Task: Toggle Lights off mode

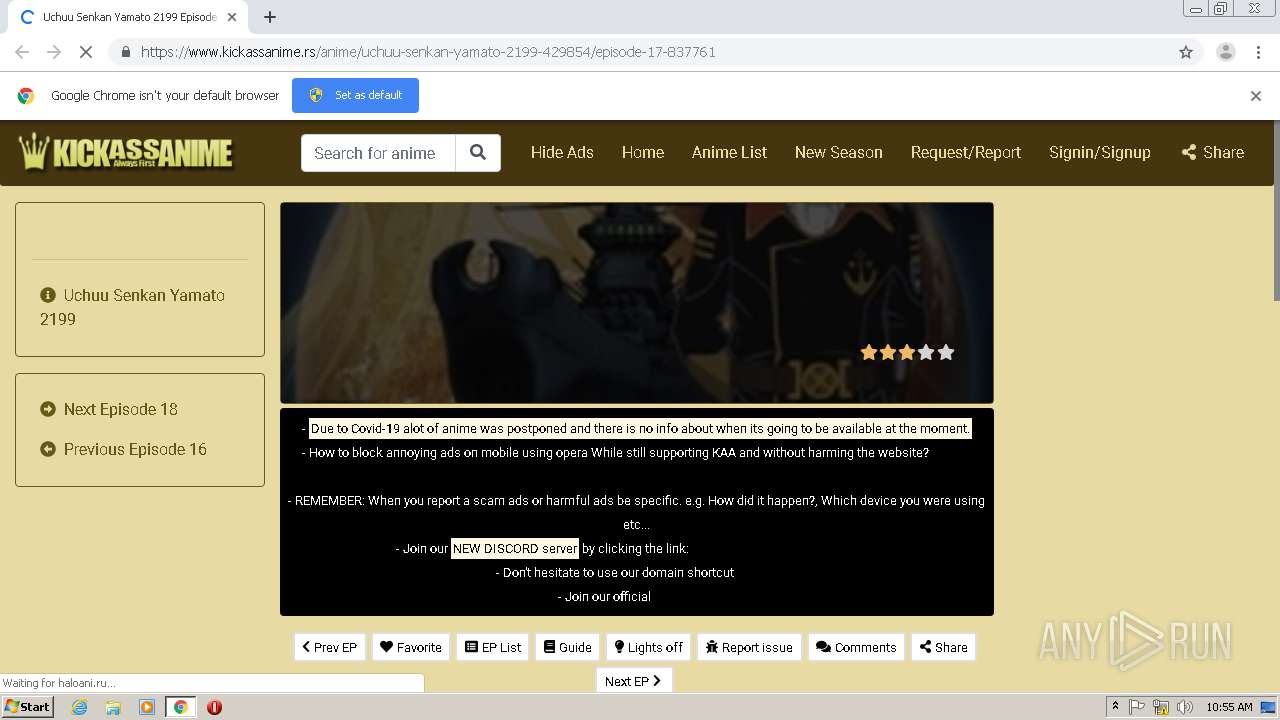Action: [x=649, y=647]
